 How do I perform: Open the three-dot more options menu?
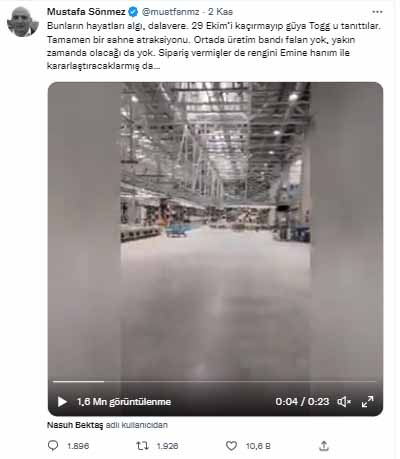click(377, 12)
